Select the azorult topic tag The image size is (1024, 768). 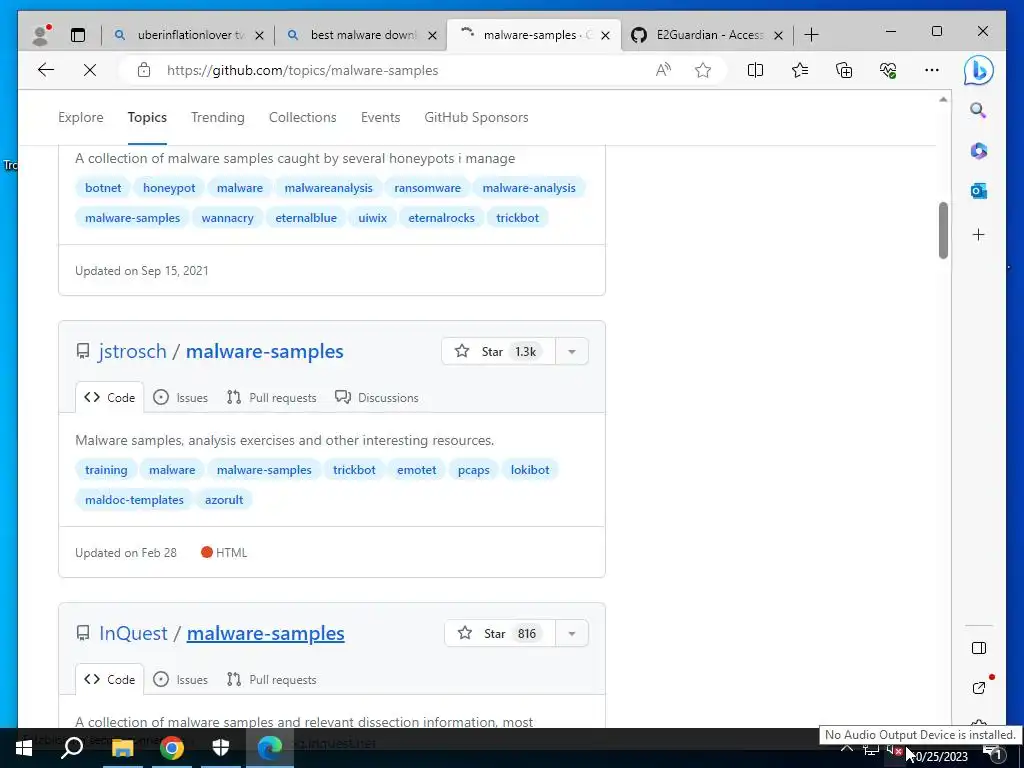pos(224,500)
